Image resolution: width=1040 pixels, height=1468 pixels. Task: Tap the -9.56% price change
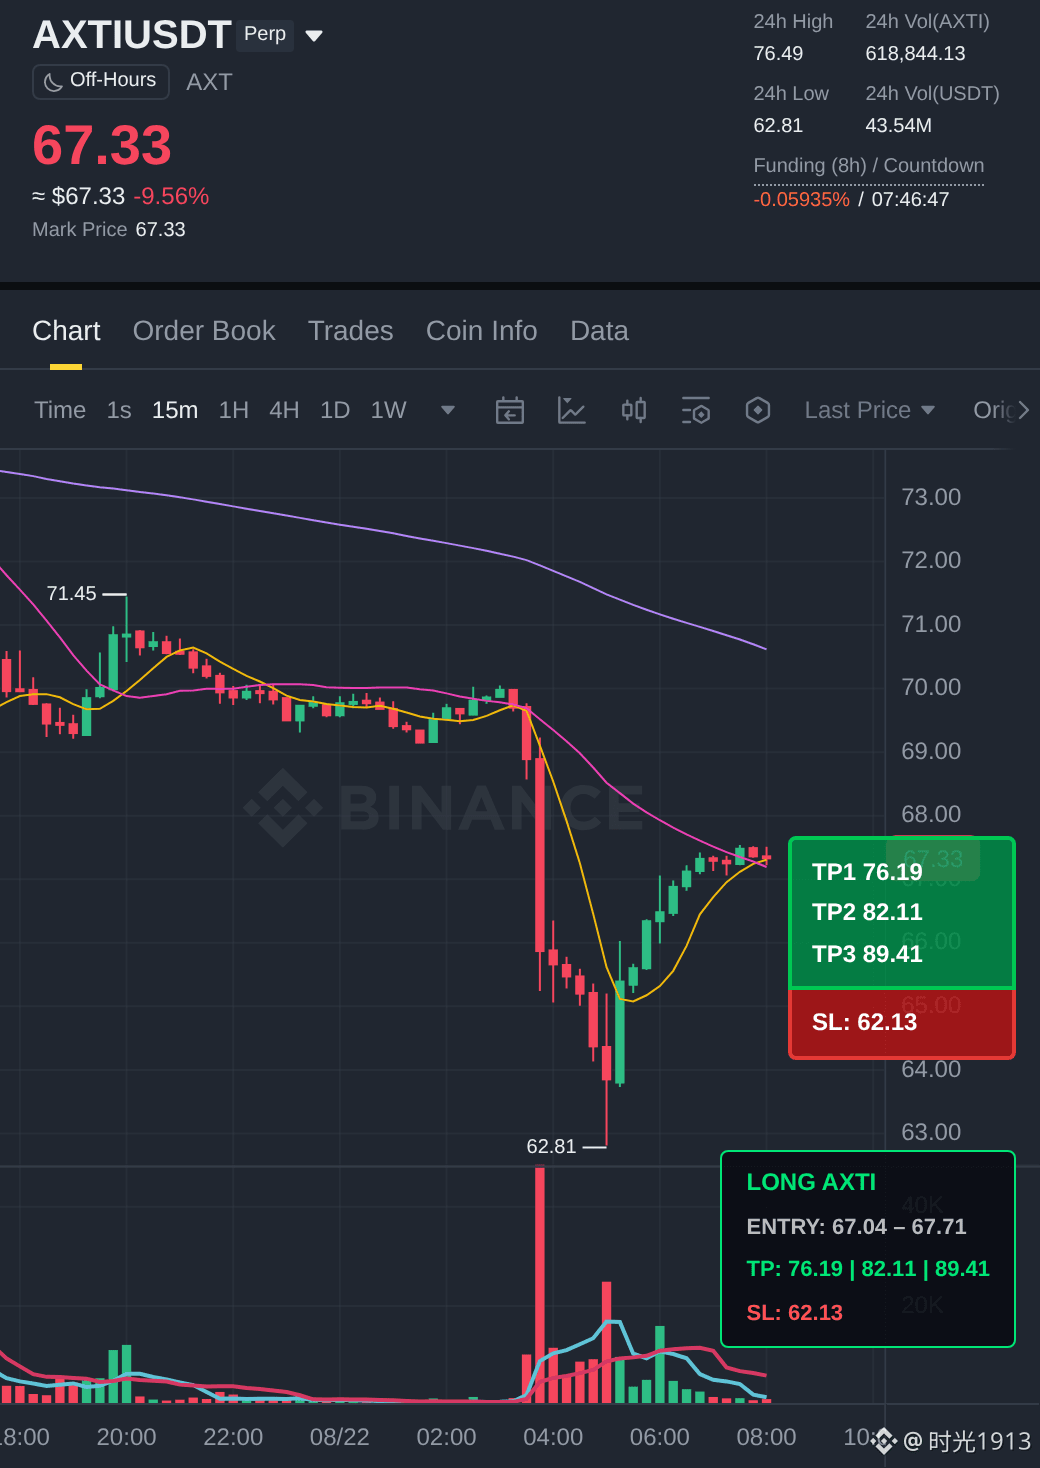pyautogui.click(x=171, y=196)
